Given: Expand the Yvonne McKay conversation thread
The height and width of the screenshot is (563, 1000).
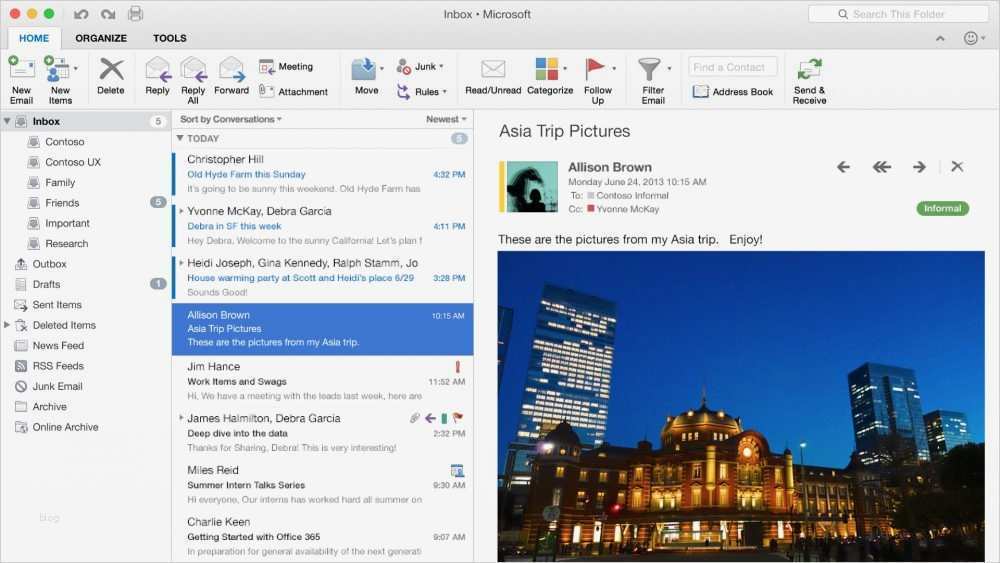Looking at the screenshot, I should [x=181, y=211].
